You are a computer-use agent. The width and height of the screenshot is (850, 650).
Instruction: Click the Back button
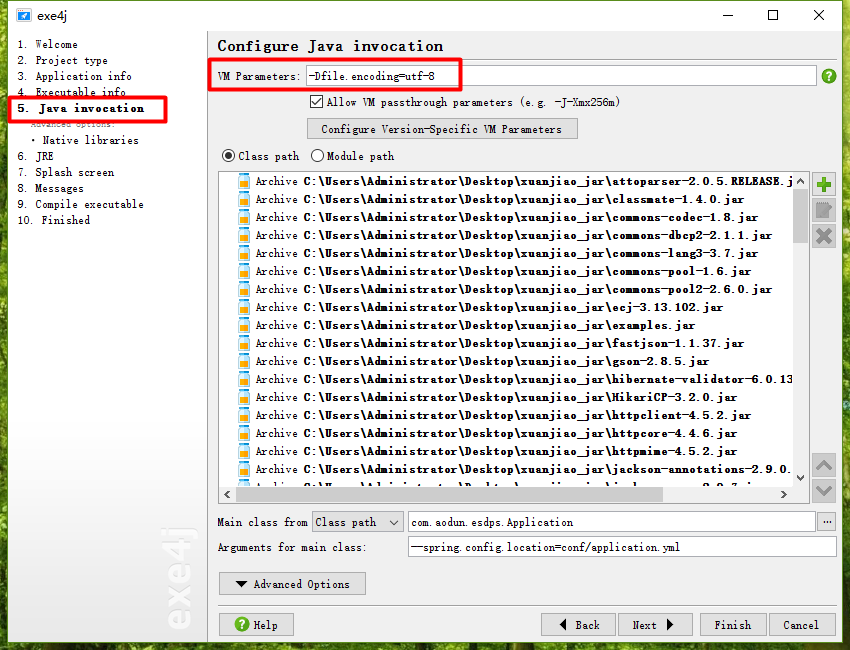click(x=578, y=625)
